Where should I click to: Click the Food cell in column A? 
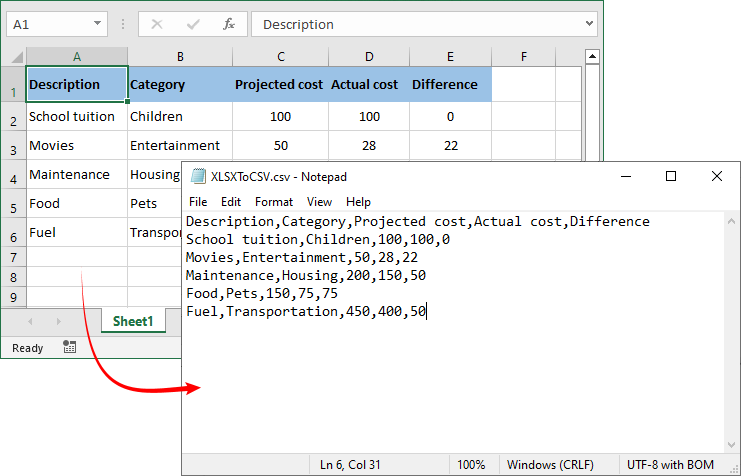point(77,203)
